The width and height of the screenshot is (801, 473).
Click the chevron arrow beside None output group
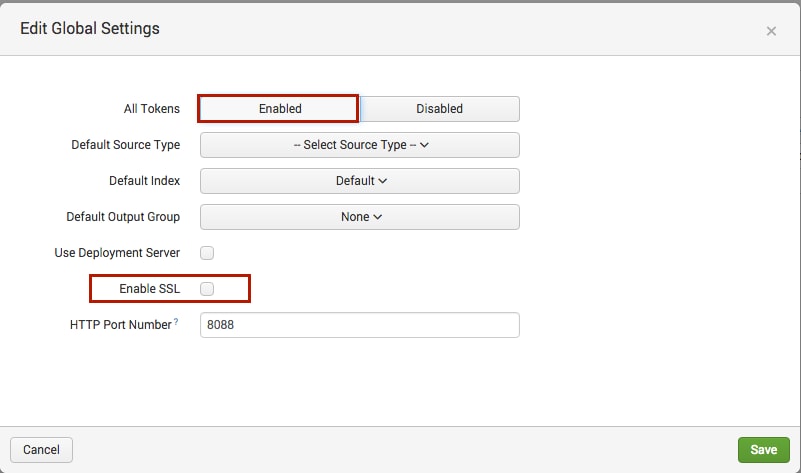378,217
